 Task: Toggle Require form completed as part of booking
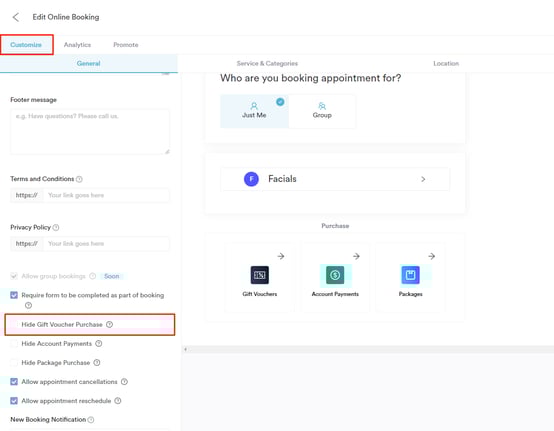[x=14, y=295]
